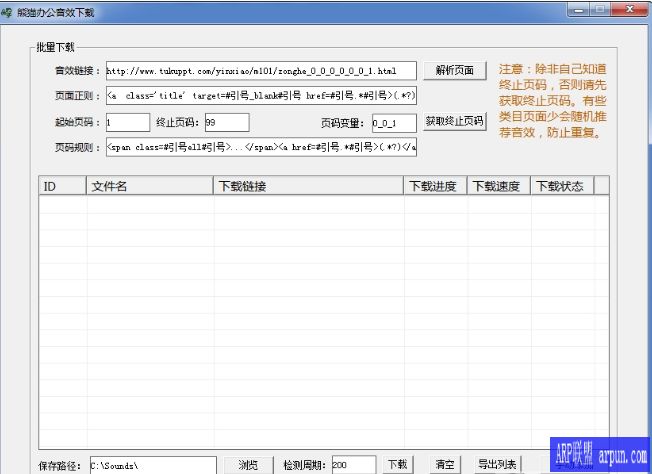Maximize the window
This screenshot has width=652, height=474.
(x=600, y=9)
